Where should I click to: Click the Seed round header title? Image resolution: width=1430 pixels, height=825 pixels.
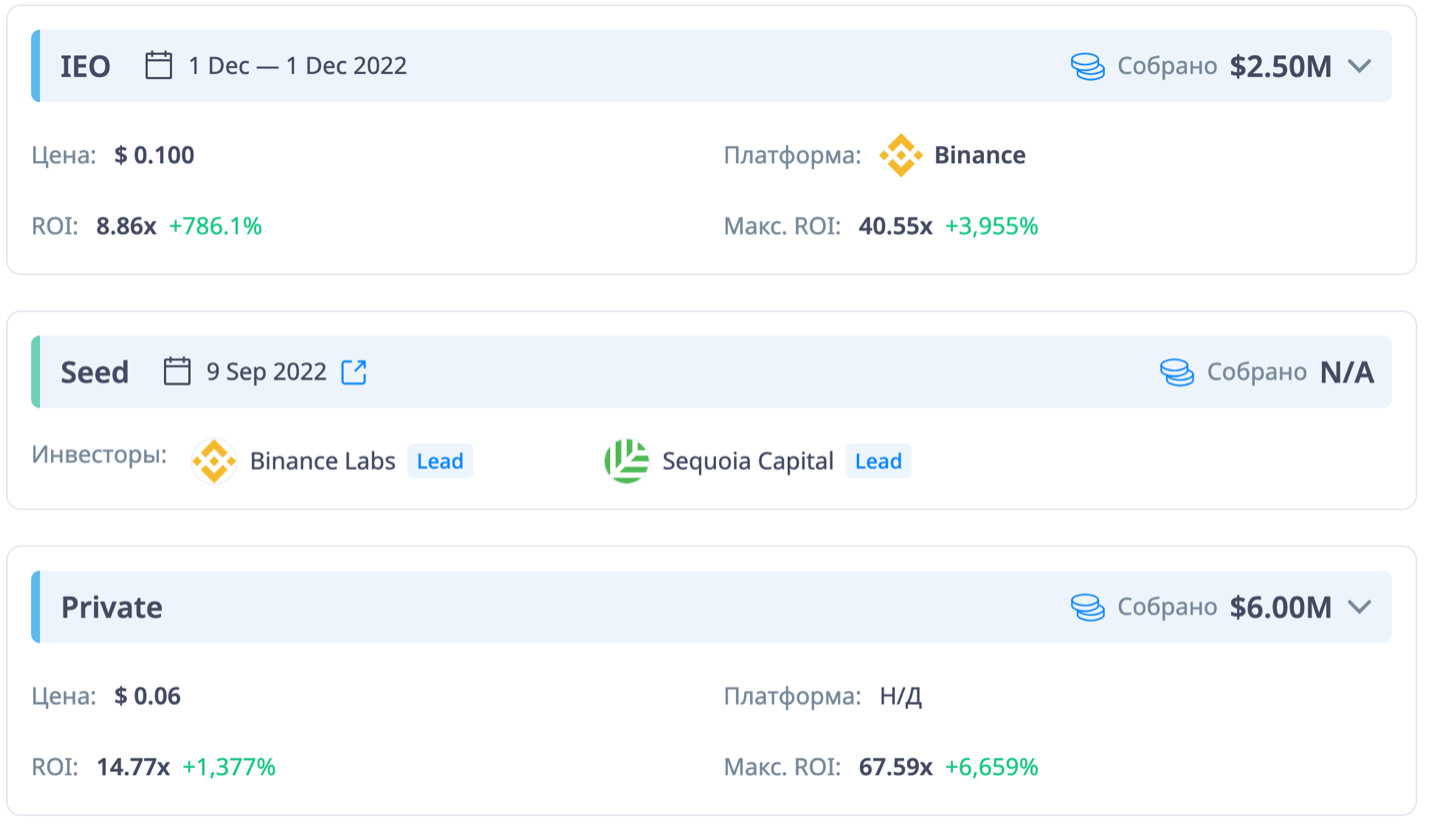[x=95, y=372]
